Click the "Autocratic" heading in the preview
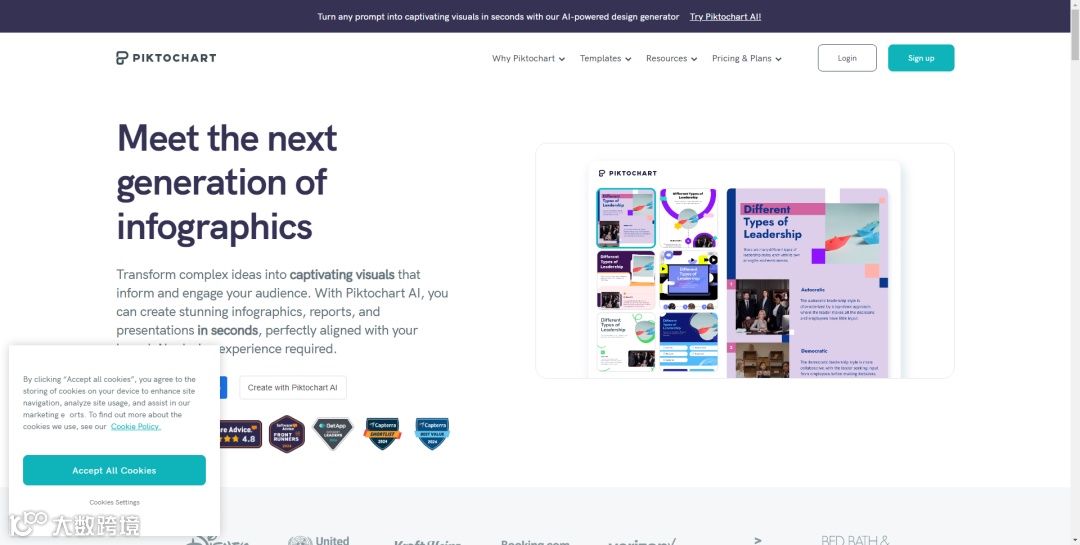 [813, 289]
